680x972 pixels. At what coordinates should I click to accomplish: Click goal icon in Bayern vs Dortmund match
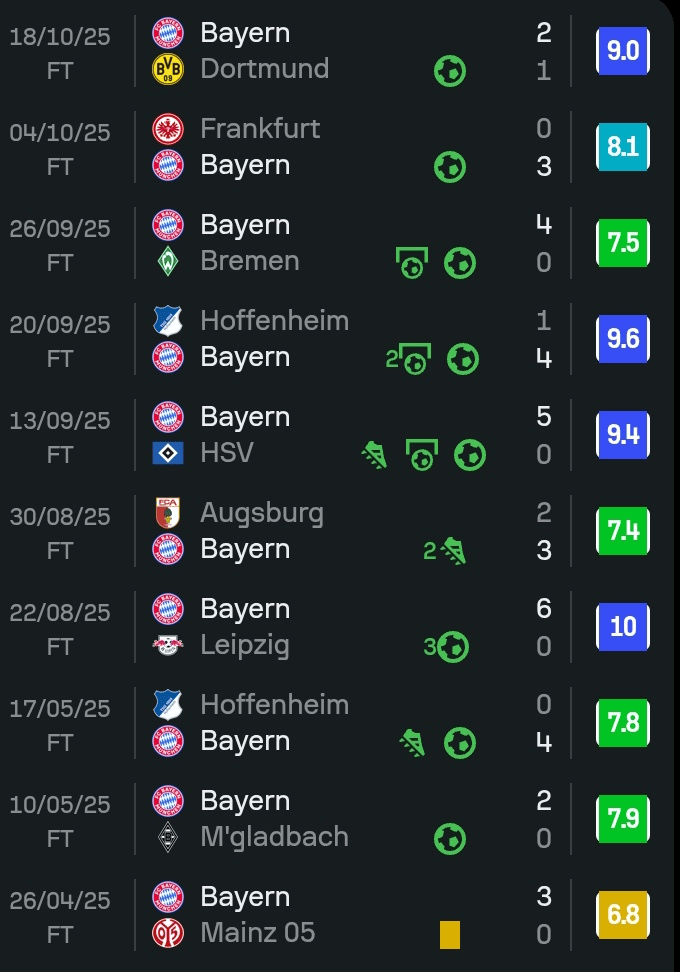pos(450,71)
